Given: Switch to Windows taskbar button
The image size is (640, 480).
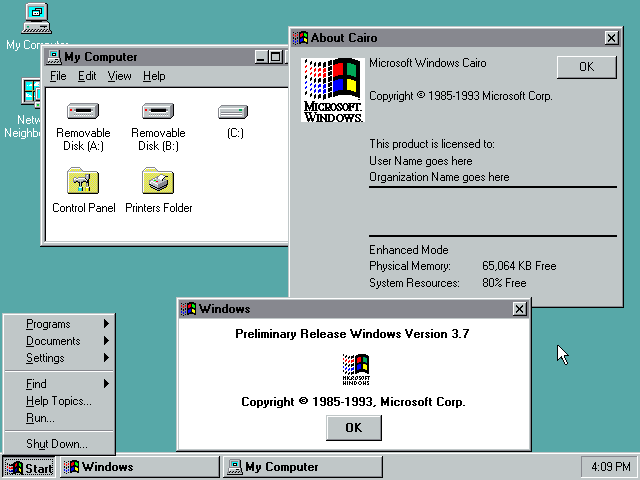Looking at the screenshot, I should pos(140,467).
